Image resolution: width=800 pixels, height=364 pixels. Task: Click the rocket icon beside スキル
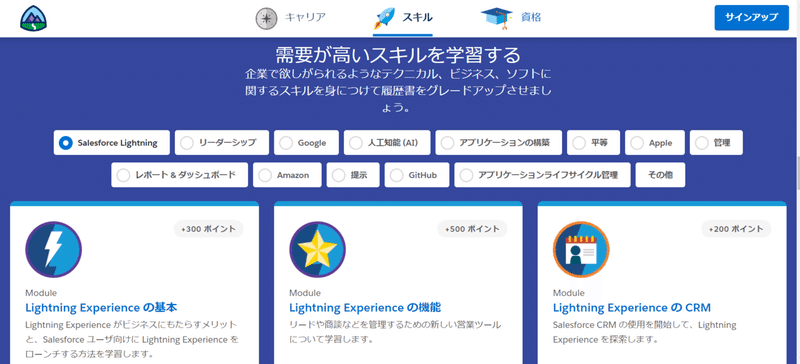pos(384,18)
